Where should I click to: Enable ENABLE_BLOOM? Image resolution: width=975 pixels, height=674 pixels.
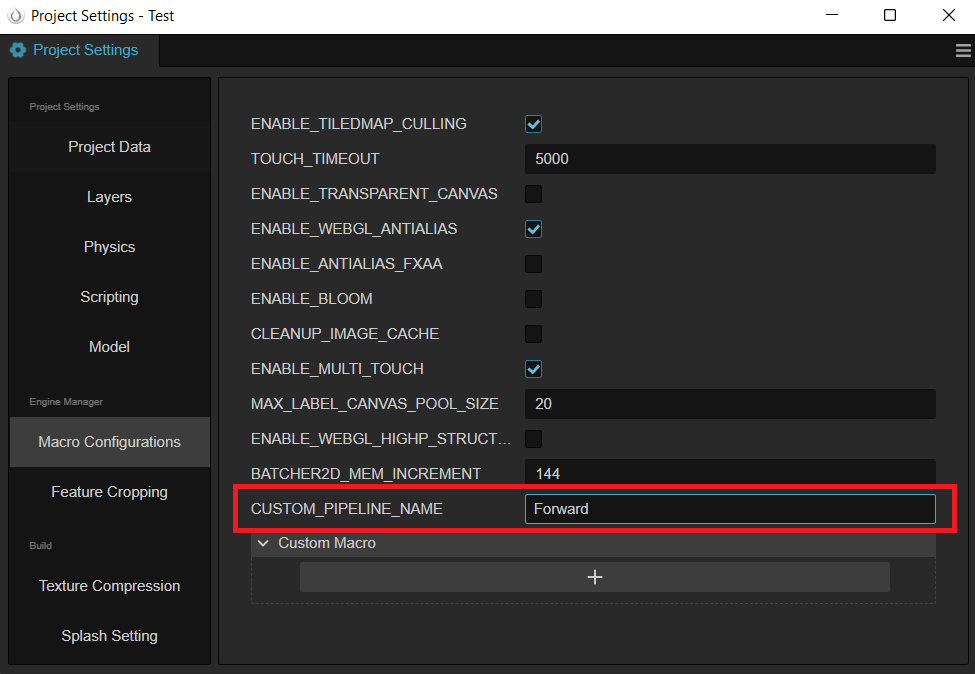(x=533, y=298)
